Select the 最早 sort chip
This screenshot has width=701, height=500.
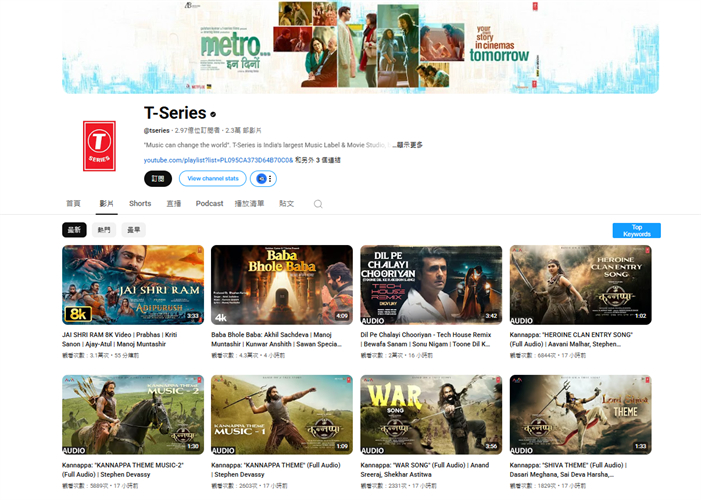click(x=134, y=230)
